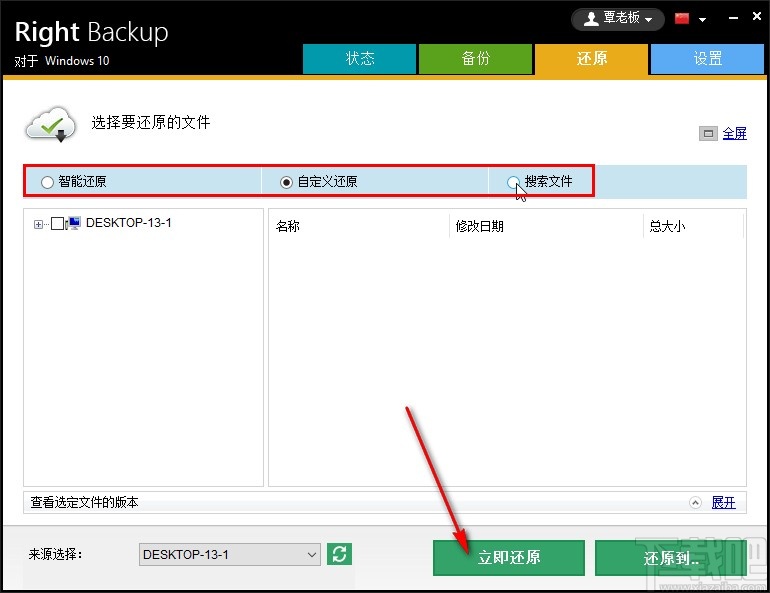This screenshot has height=593, width=770.
Task: Click the green refresh source icon
Action: 339,554
